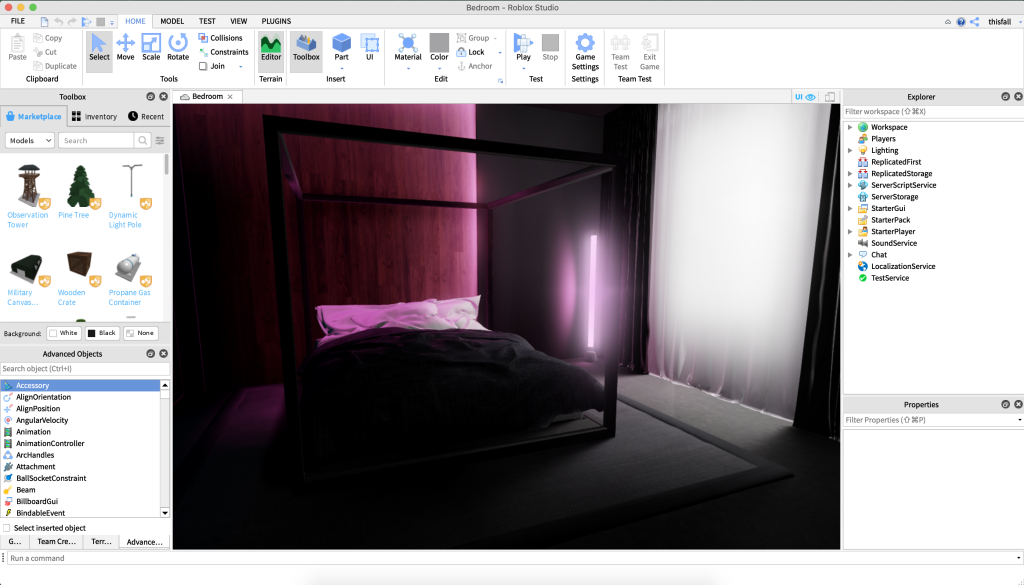Activate the Scale tool
Image resolution: width=1024 pixels, height=585 pixels.
pos(151,47)
